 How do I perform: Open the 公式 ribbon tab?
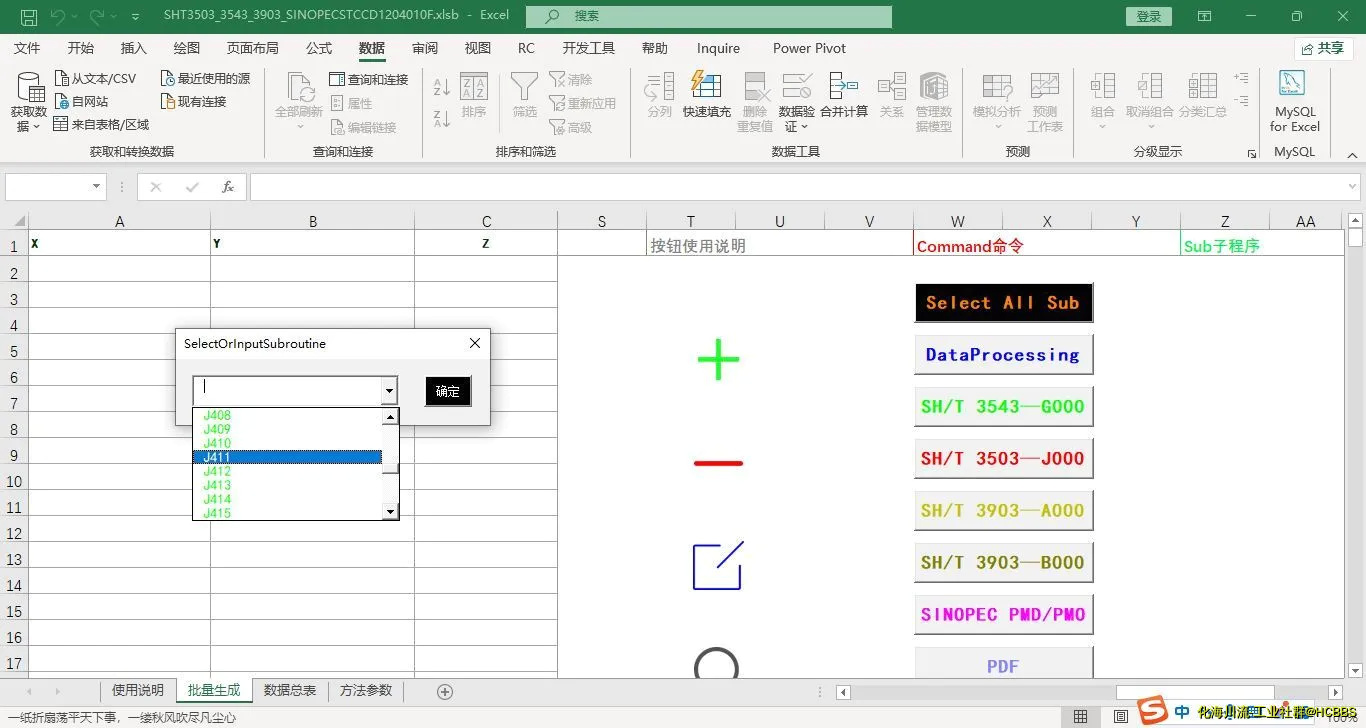coord(319,48)
